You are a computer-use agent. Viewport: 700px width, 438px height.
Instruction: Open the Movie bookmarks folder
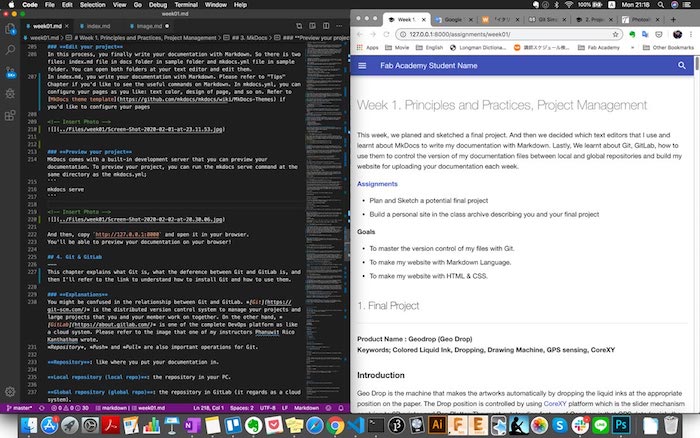coord(397,47)
